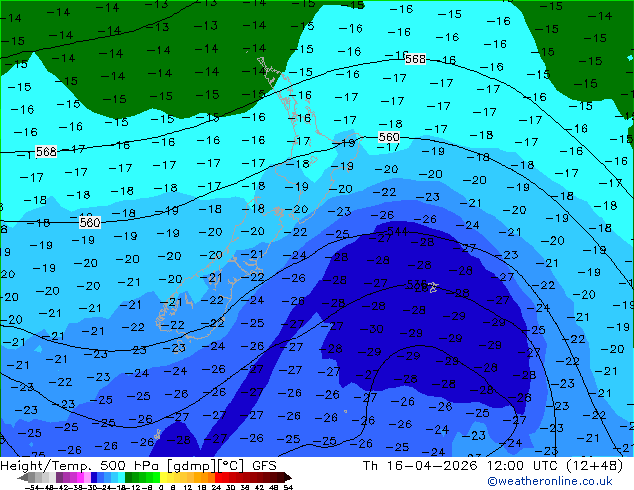Screen dimensions: 634x490
Task: Click the 568 contour label near the top
Action: pyautogui.click(x=415, y=59)
